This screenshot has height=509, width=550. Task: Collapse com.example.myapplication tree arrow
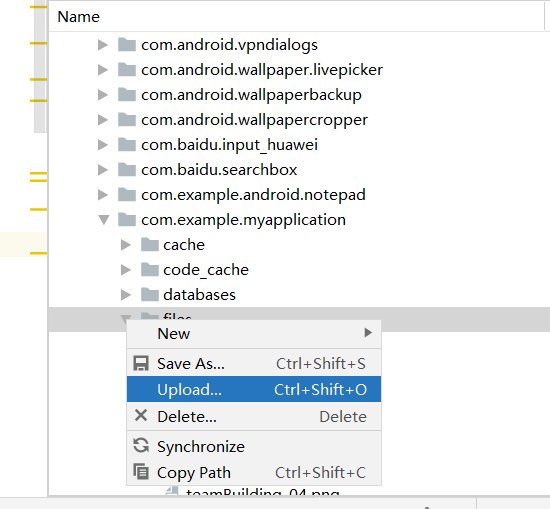(103, 220)
